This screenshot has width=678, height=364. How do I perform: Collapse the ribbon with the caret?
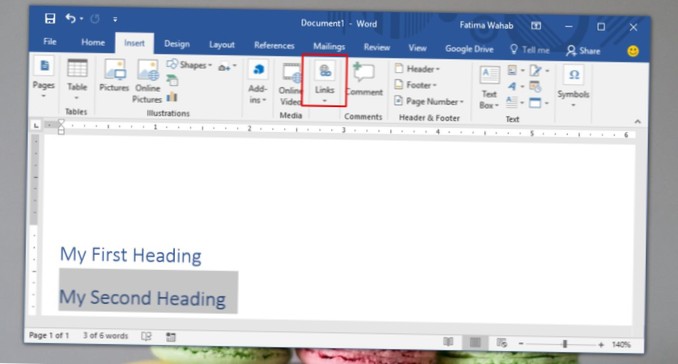pyautogui.click(x=637, y=121)
